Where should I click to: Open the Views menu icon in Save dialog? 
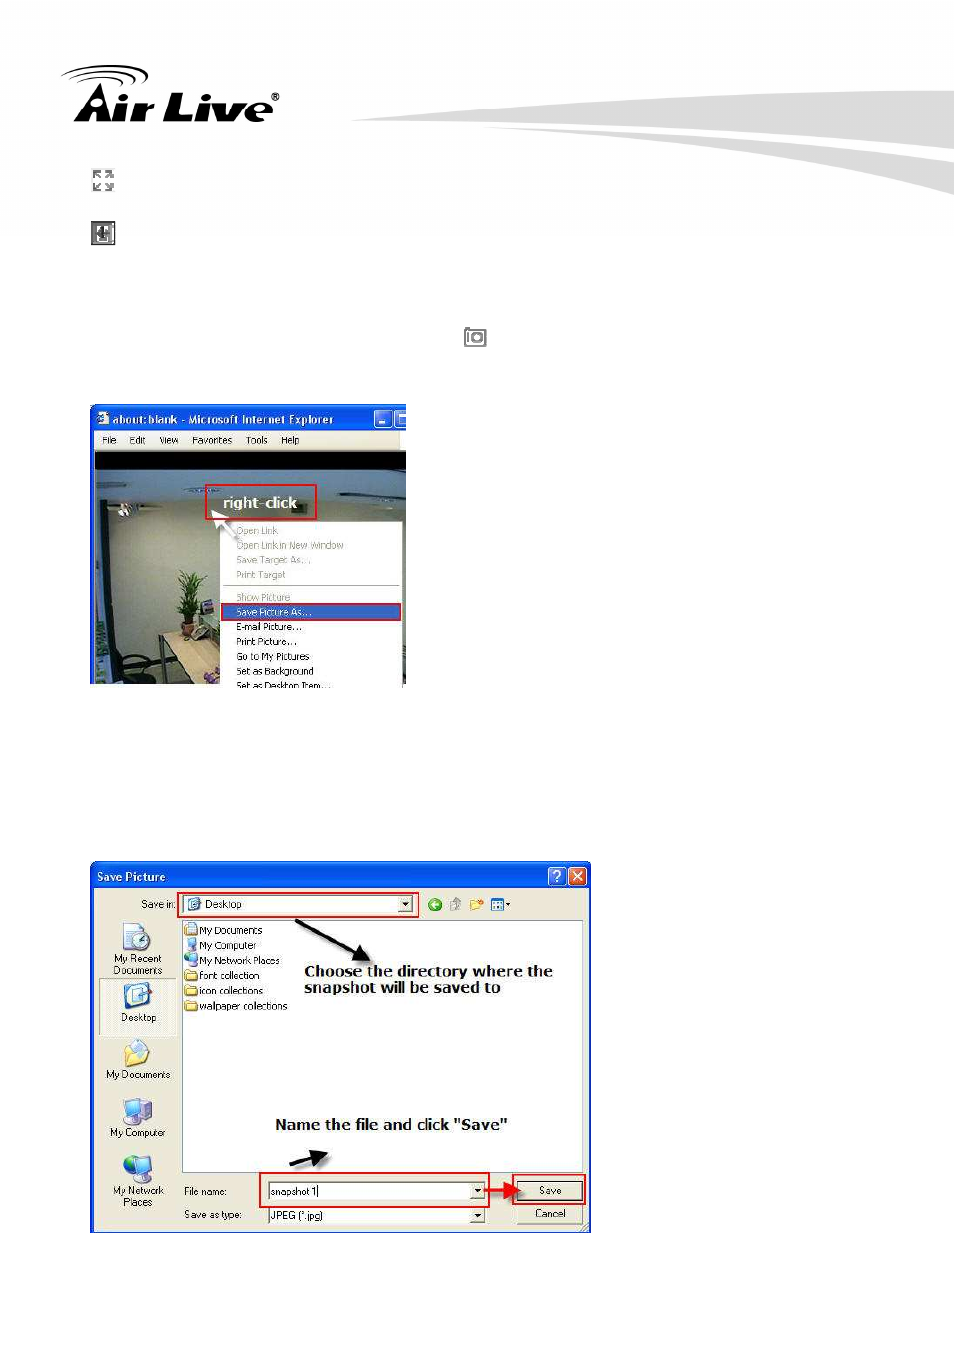(500, 905)
